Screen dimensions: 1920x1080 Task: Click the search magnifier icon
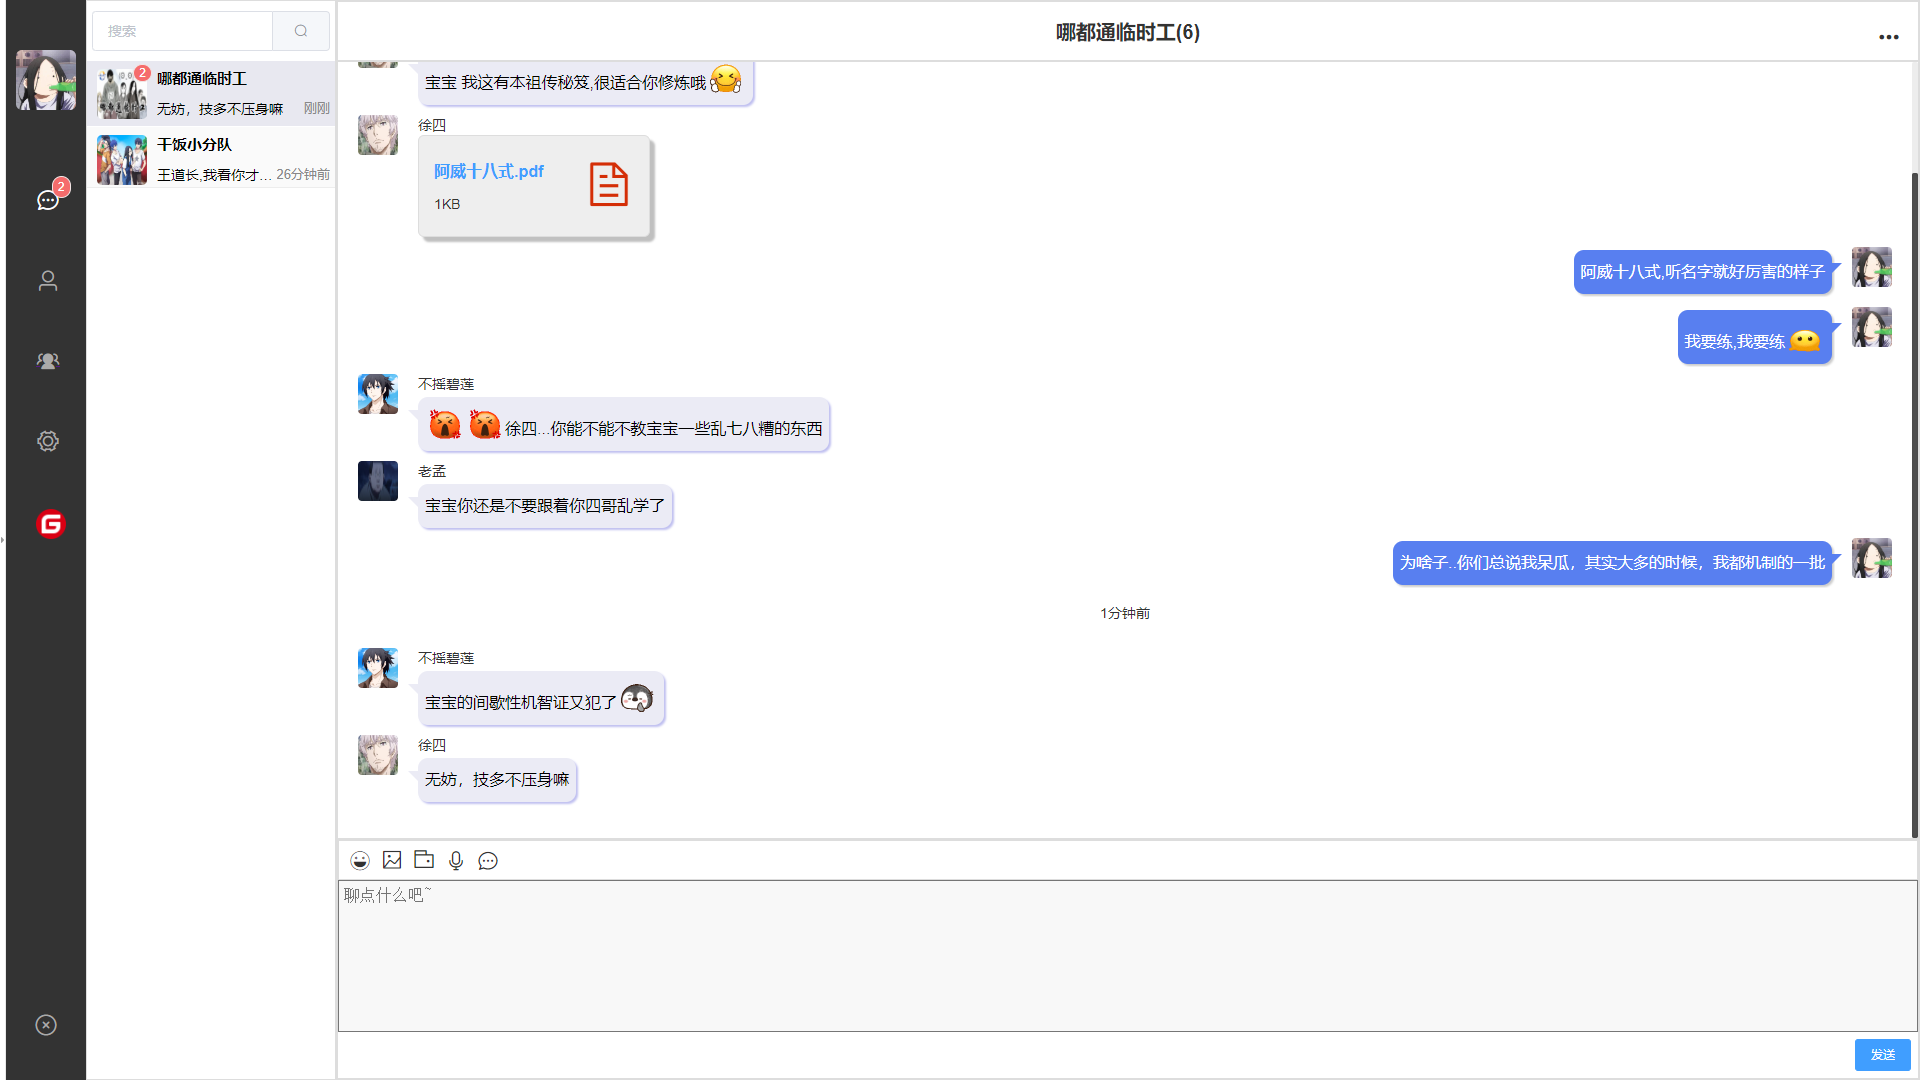(x=300, y=31)
